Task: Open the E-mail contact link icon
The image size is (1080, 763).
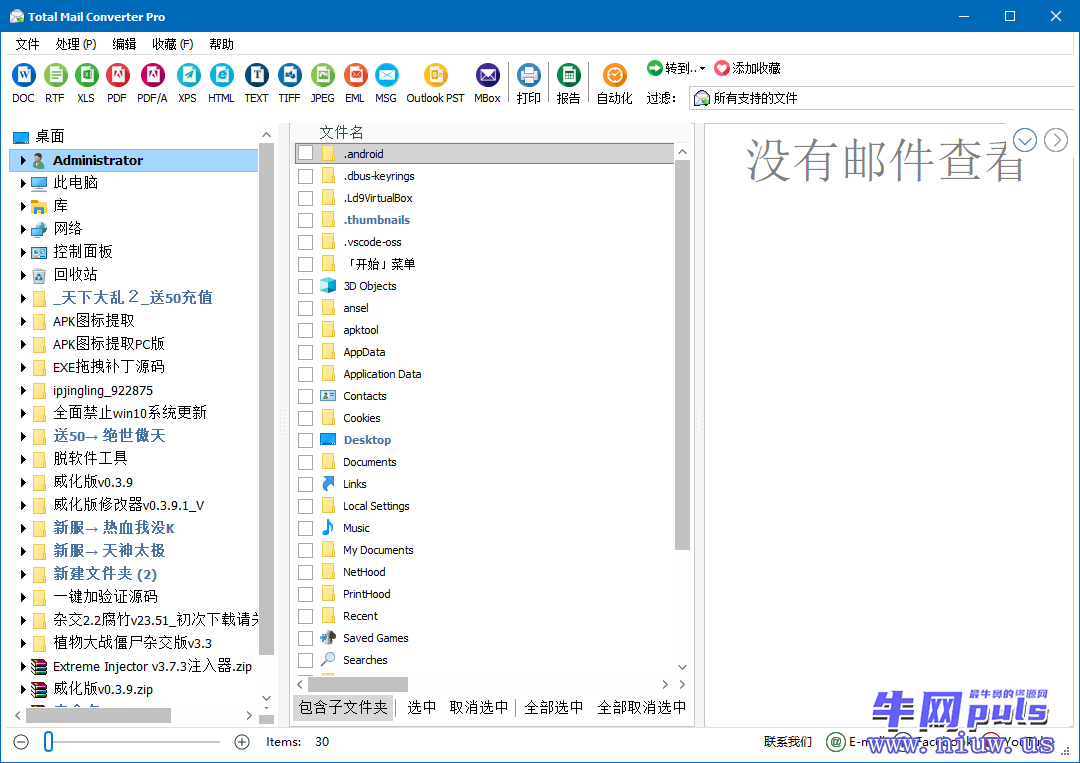Action: click(x=835, y=742)
